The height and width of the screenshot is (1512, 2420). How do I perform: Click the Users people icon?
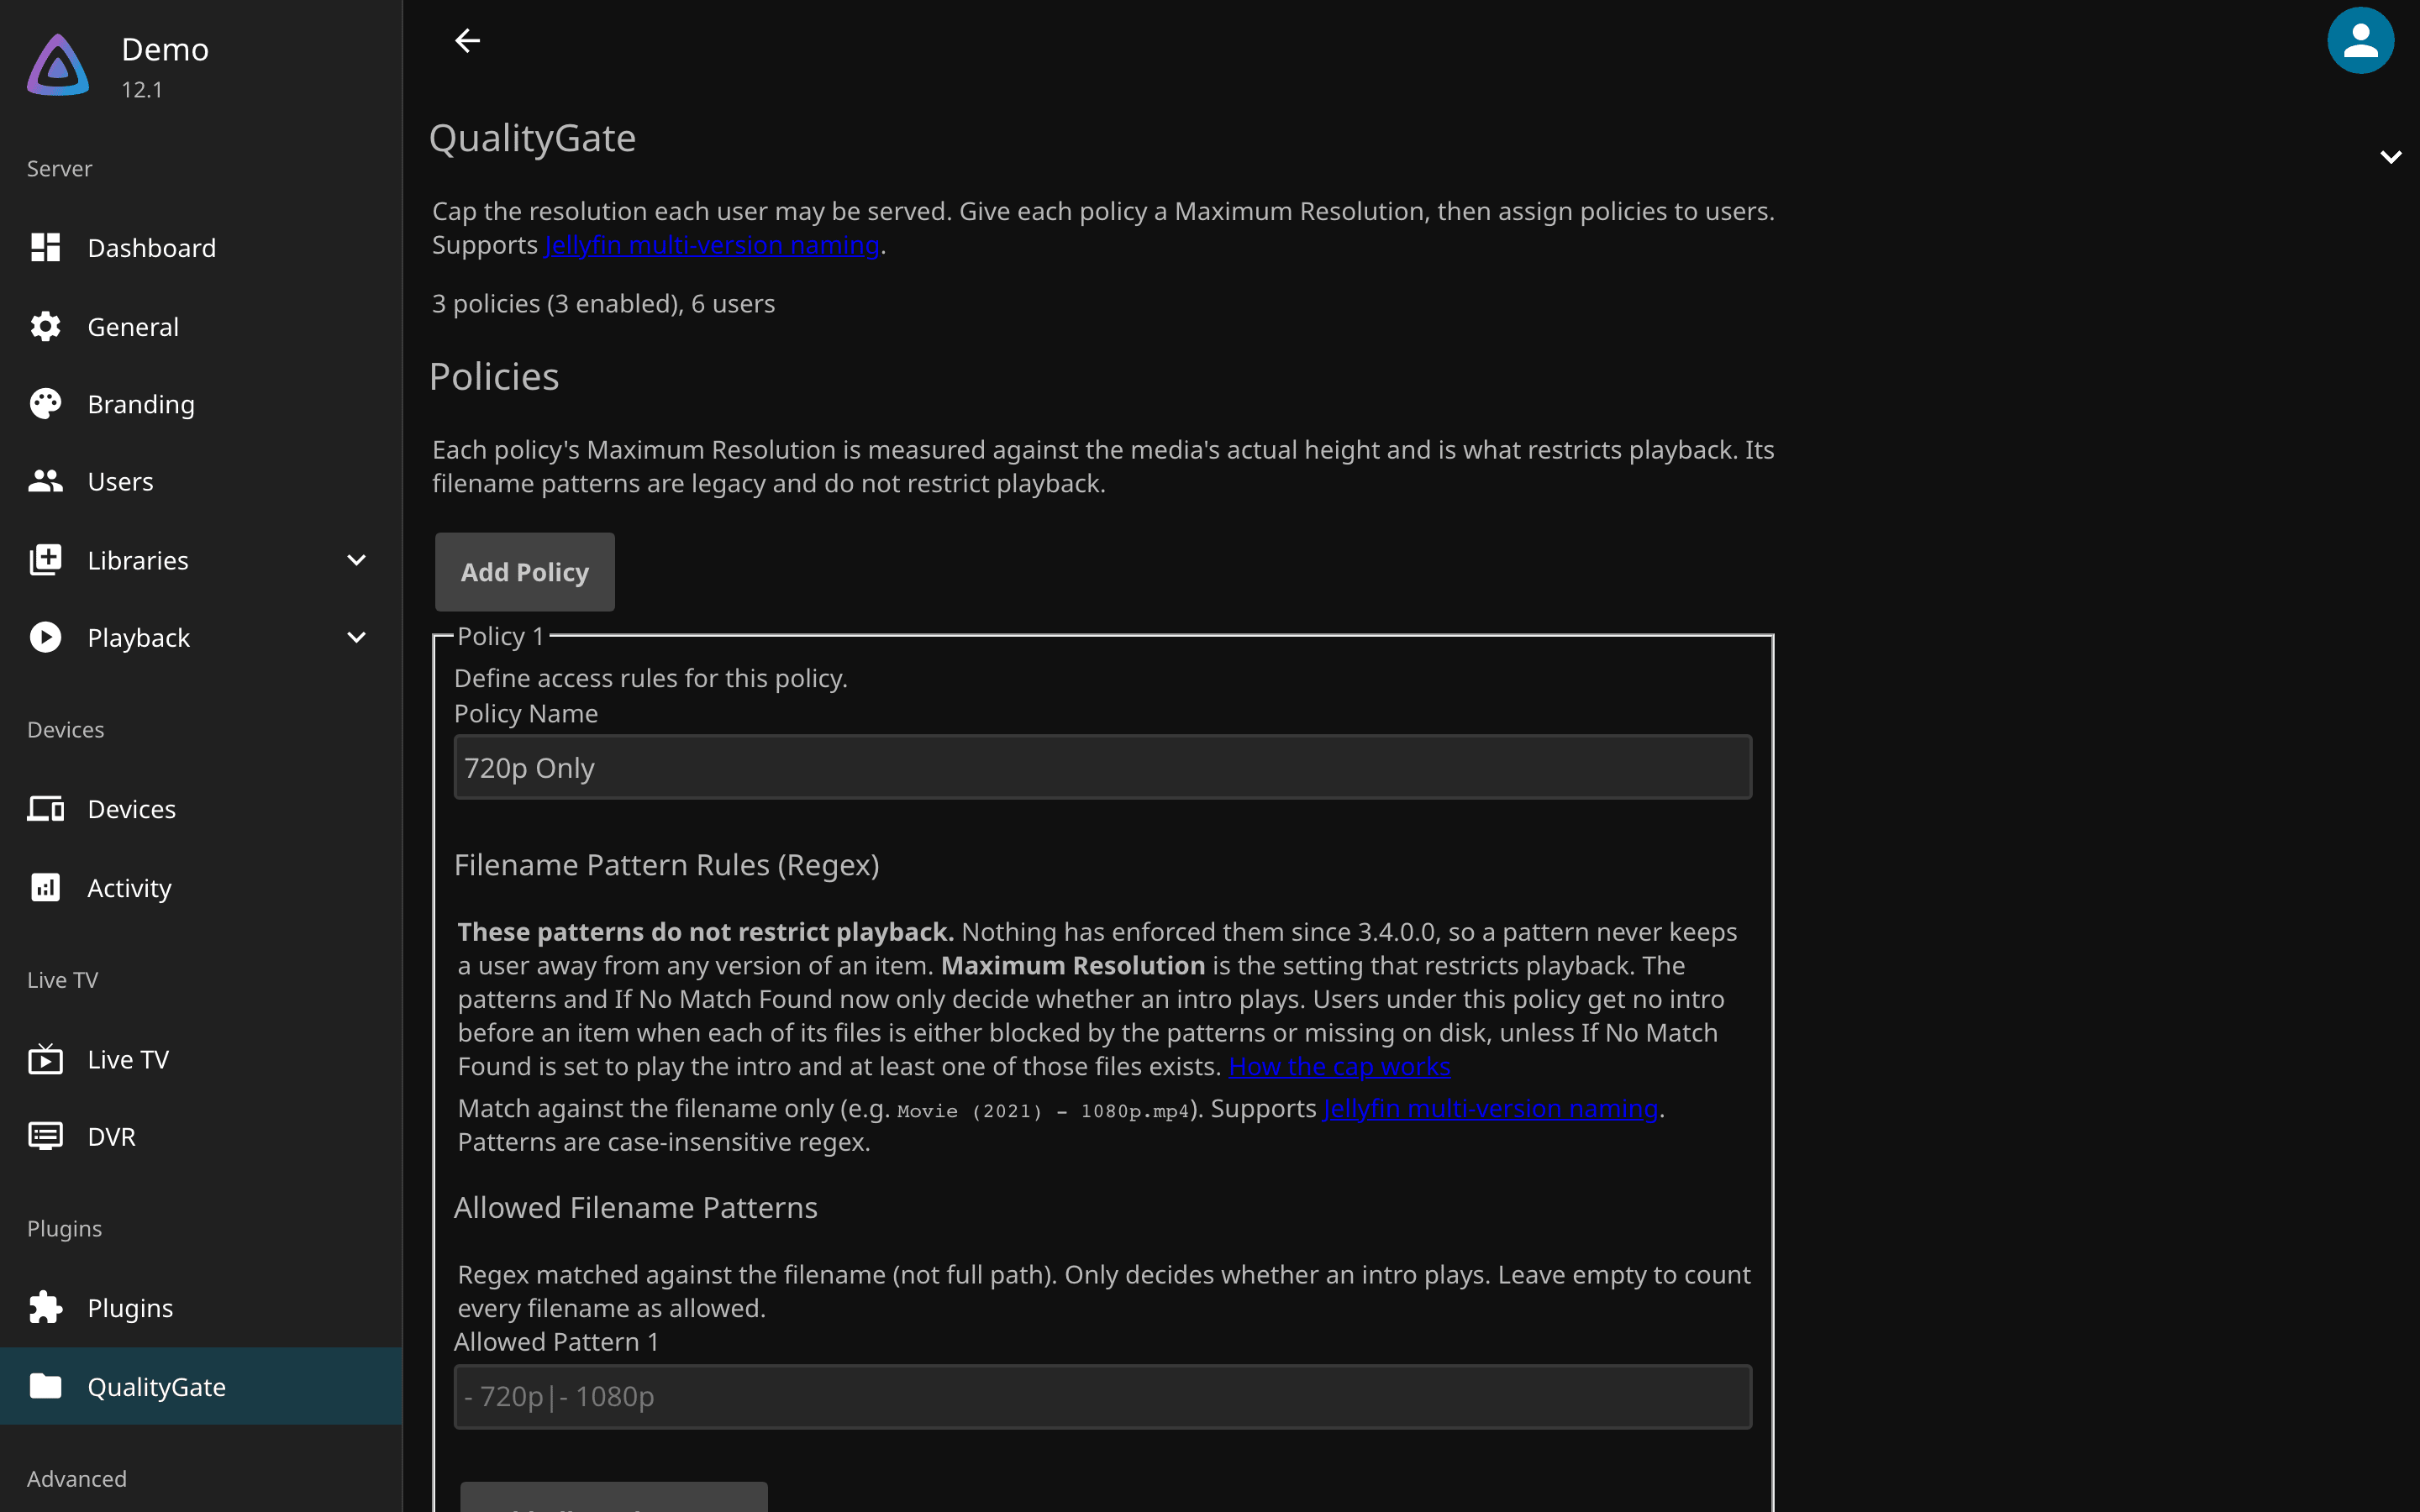(45, 481)
